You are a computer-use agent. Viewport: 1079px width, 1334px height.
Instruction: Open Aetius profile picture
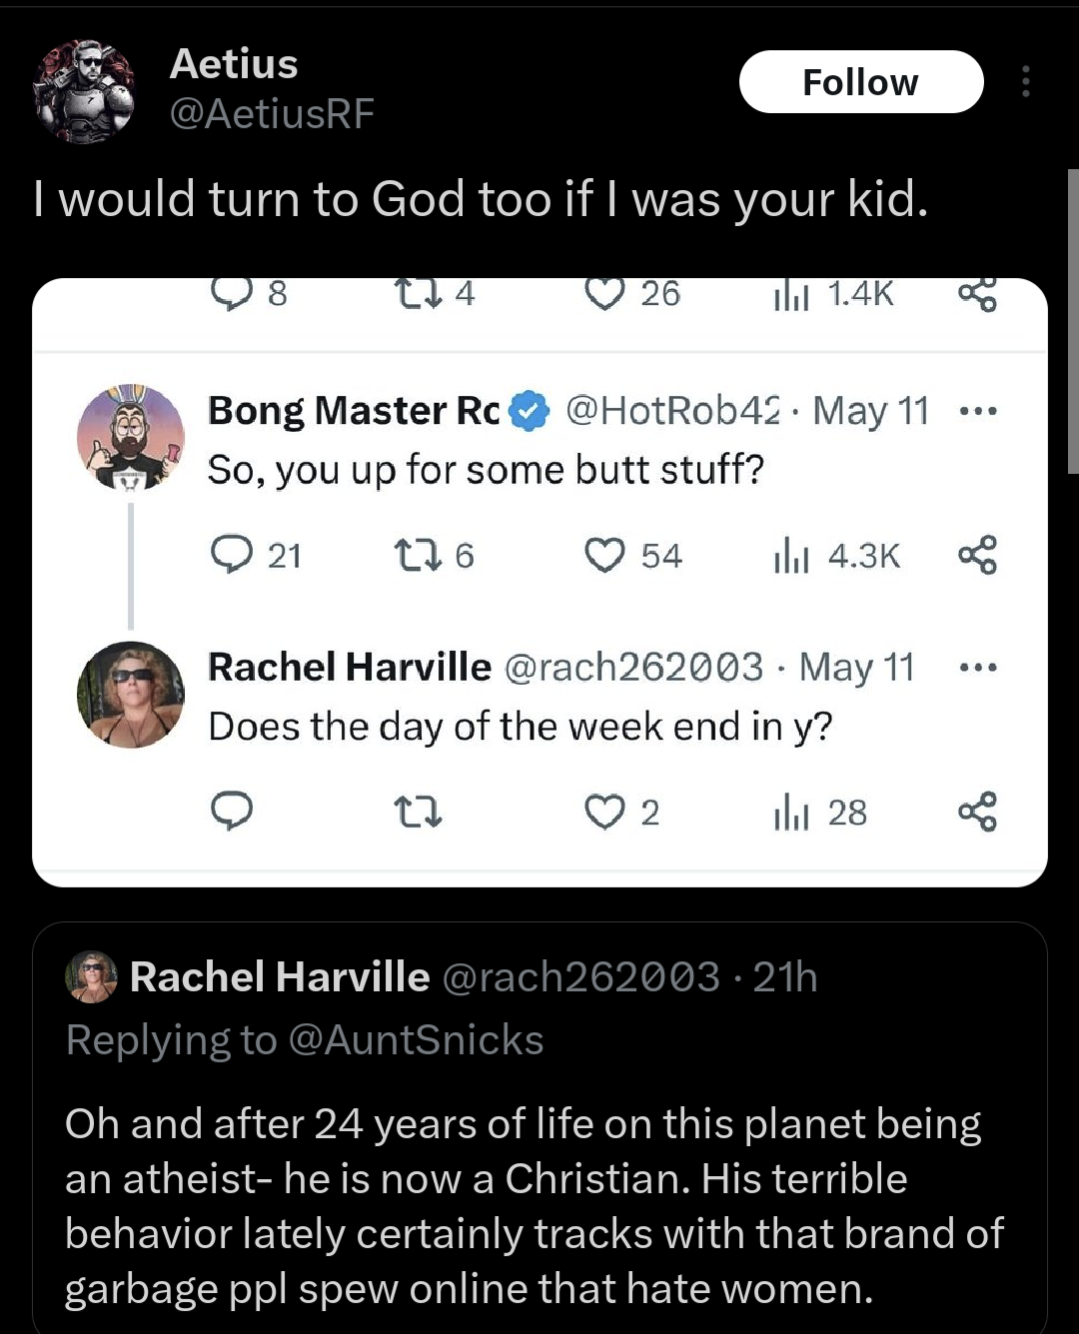coord(84,92)
